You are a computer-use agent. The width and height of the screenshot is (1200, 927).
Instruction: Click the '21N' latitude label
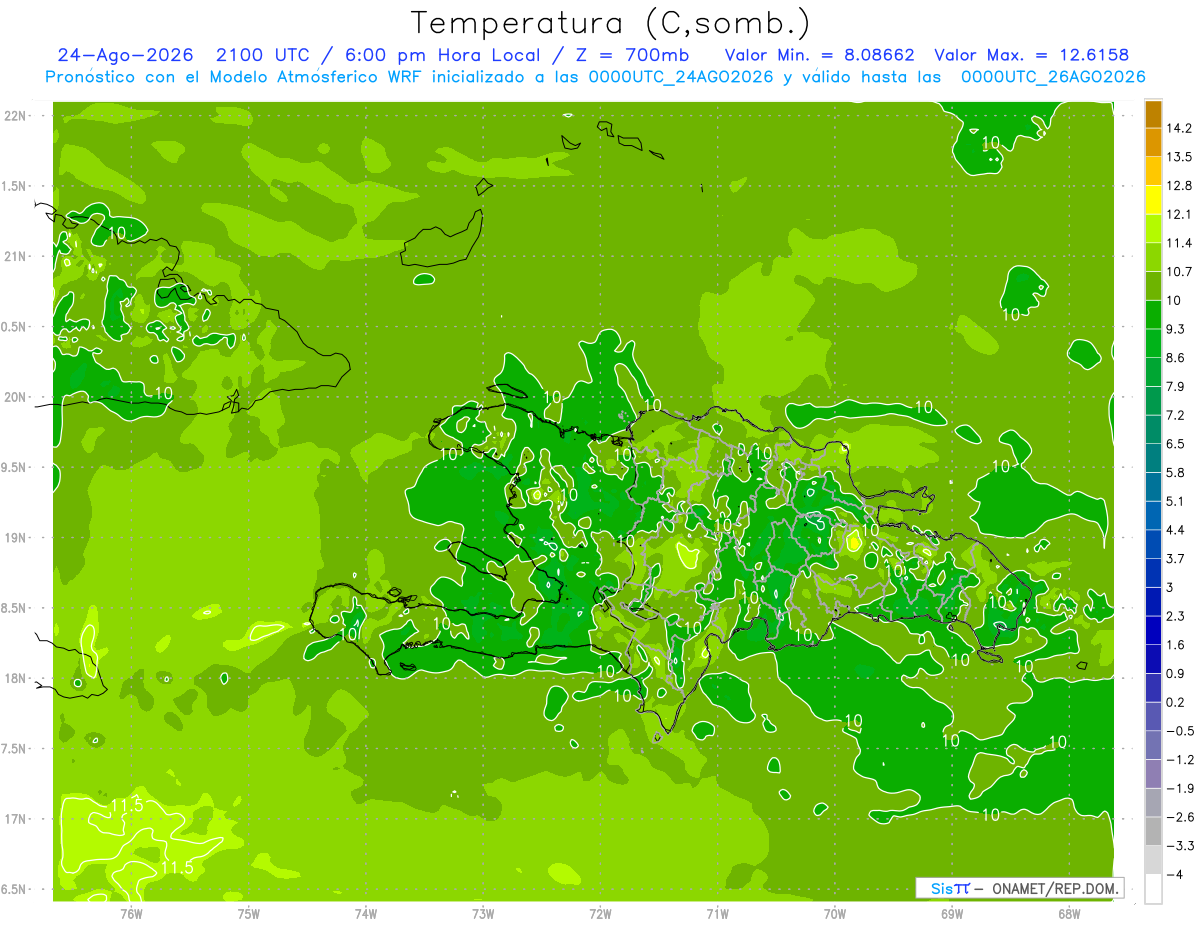pos(15,256)
